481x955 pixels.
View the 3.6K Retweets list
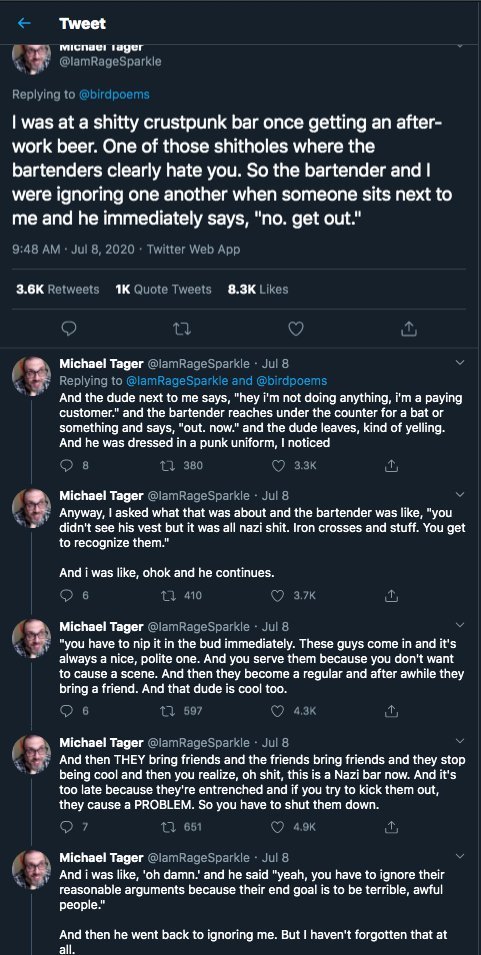pos(57,290)
